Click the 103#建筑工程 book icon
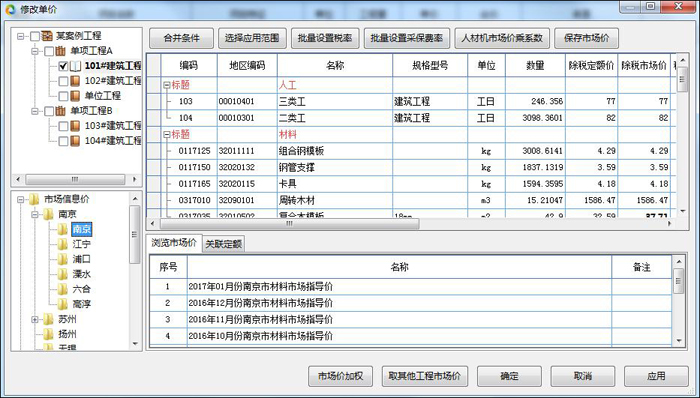Viewport: 700px width, 398px height. [x=75, y=126]
